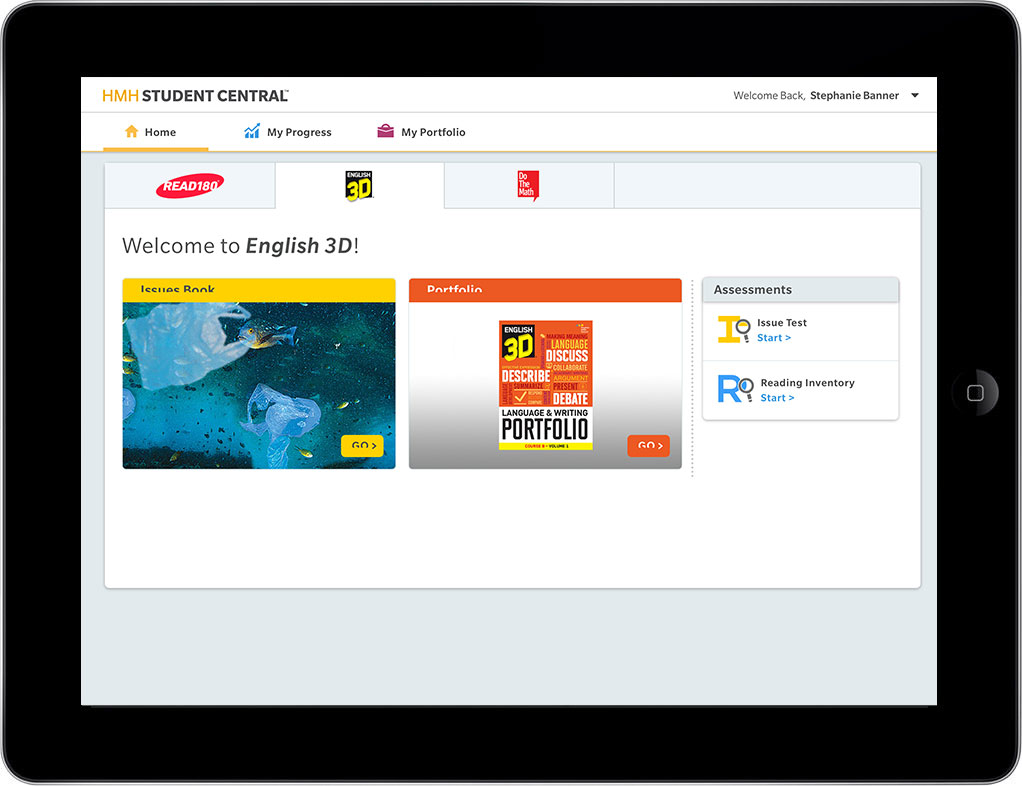Switch to the READ 180 program tab
The image size is (1022, 786).
190,186
